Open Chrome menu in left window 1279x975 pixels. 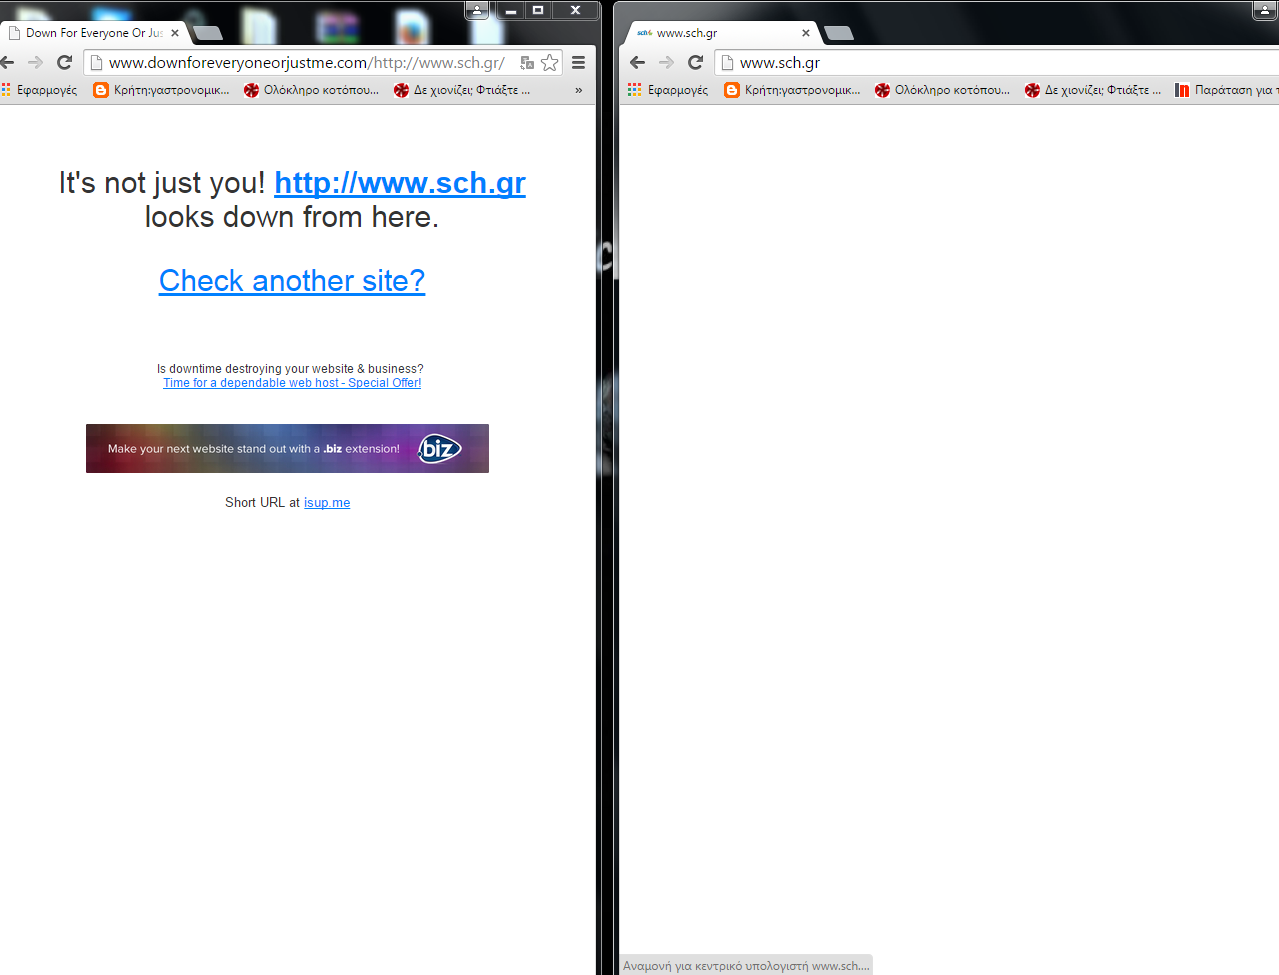578,63
